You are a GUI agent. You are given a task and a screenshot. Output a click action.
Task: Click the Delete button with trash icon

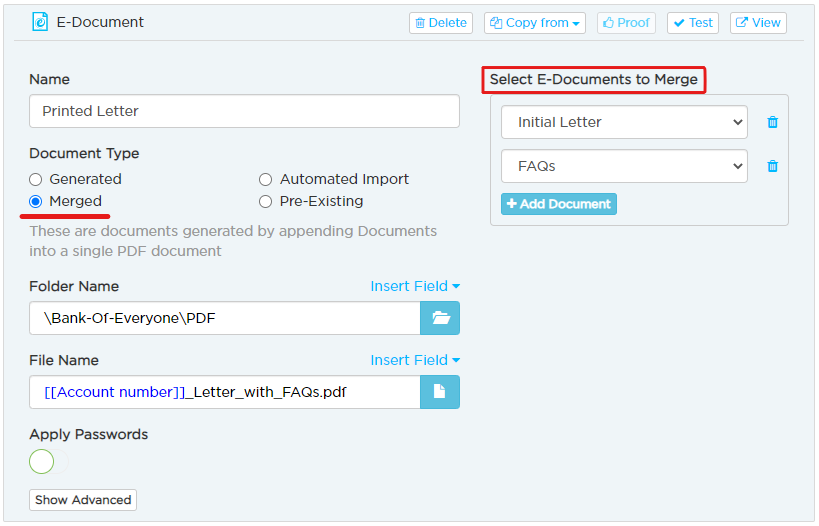441,23
